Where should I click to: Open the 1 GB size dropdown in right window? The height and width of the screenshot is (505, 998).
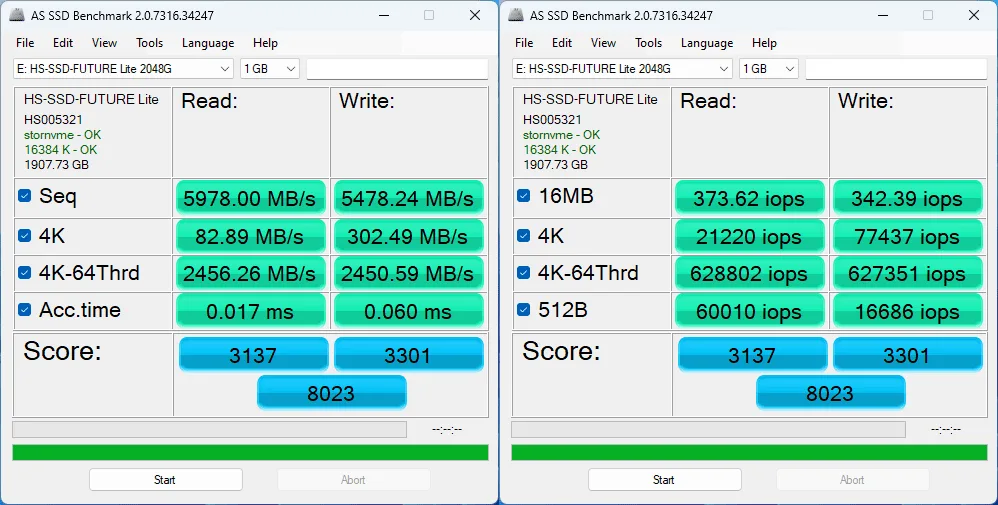769,69
